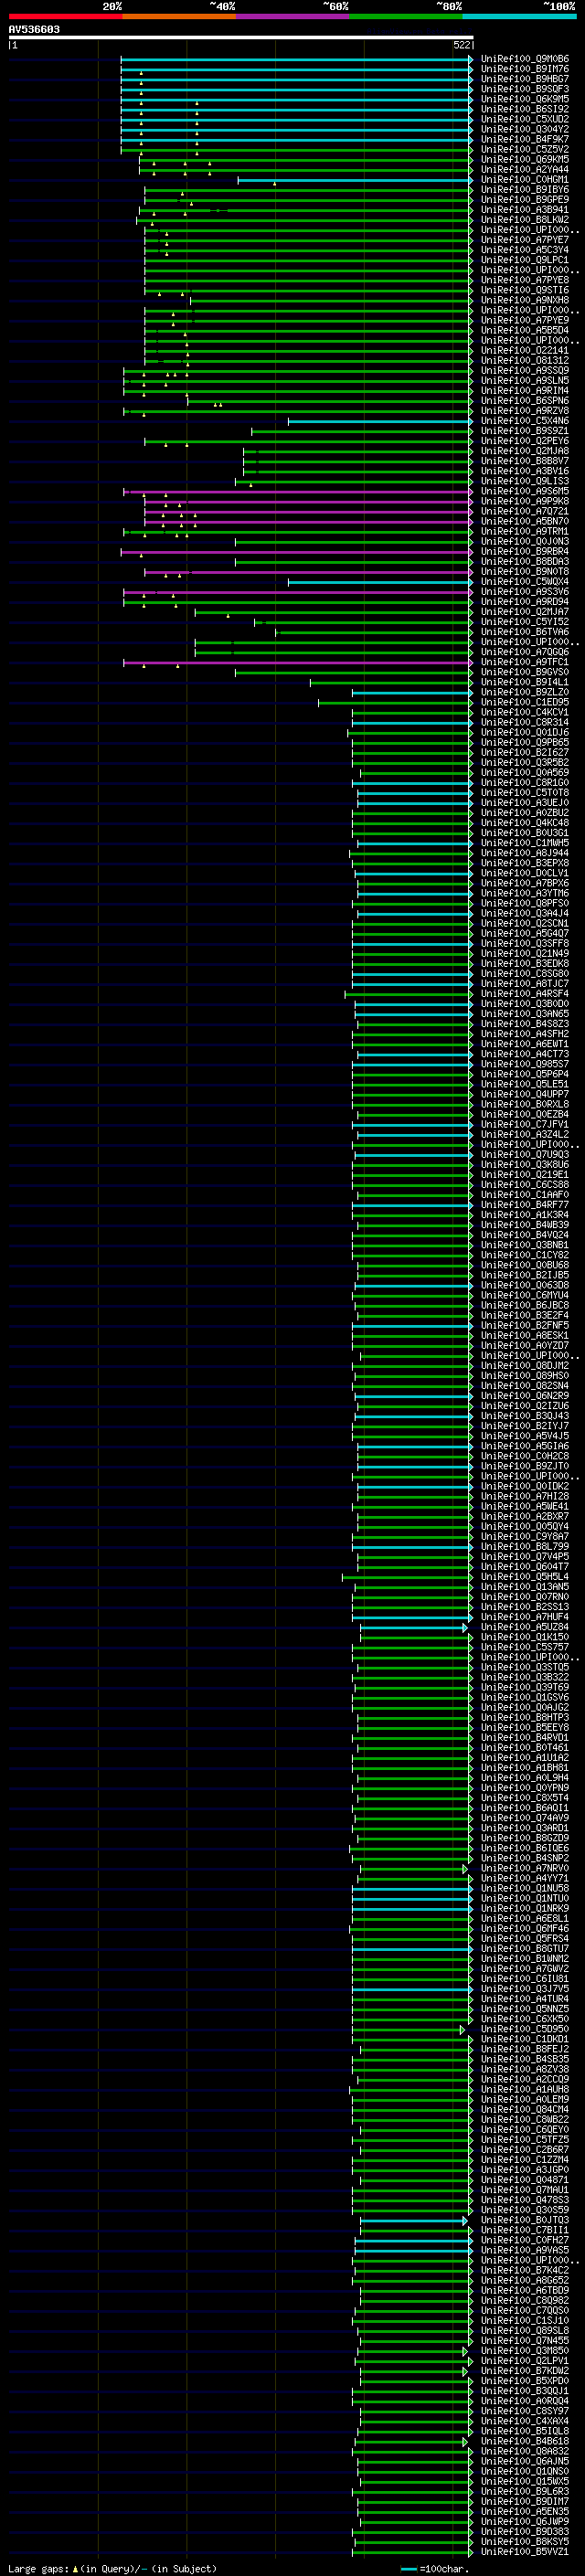Open hit UniRef100_B9HBG7
This screenshot has width=585, height=2576.
[525, 79]
